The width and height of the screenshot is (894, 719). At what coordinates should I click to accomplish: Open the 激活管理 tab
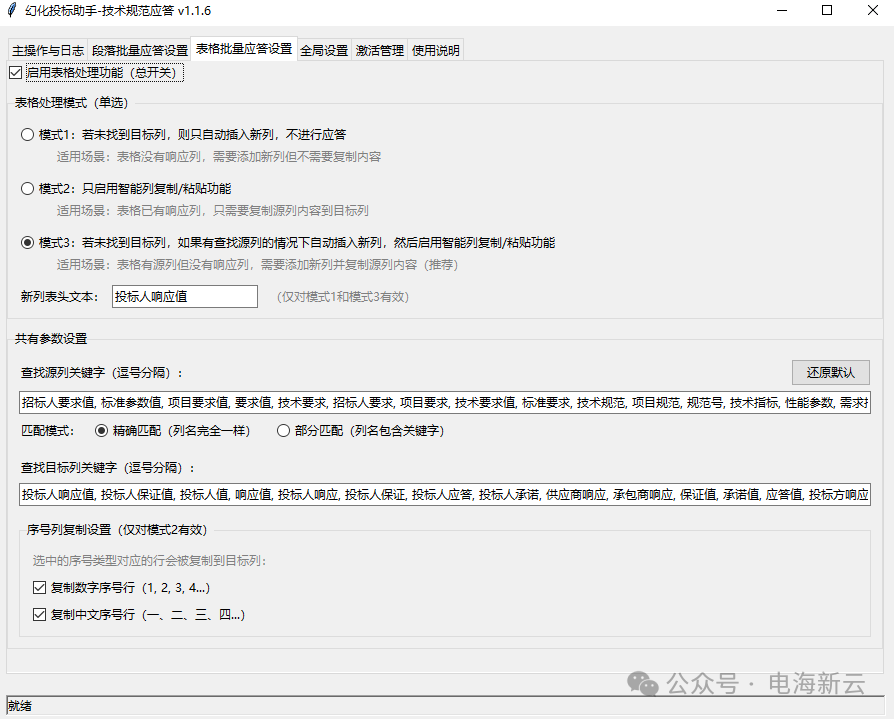click(x=379, y=49)
